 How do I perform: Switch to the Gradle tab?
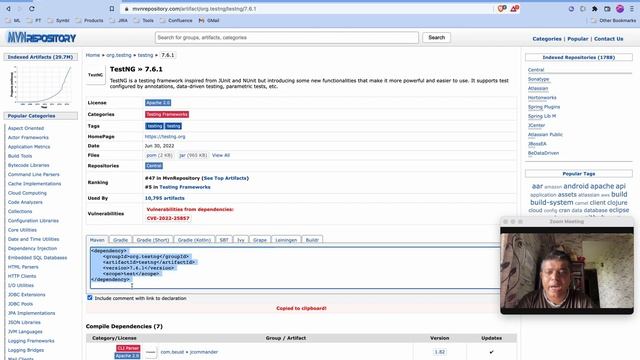point(120,240)
